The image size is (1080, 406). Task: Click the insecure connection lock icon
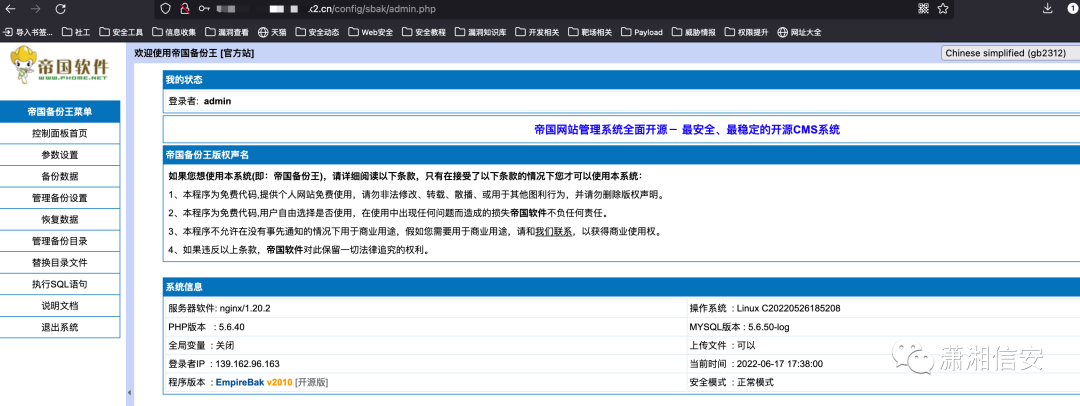tap(184, 9)
